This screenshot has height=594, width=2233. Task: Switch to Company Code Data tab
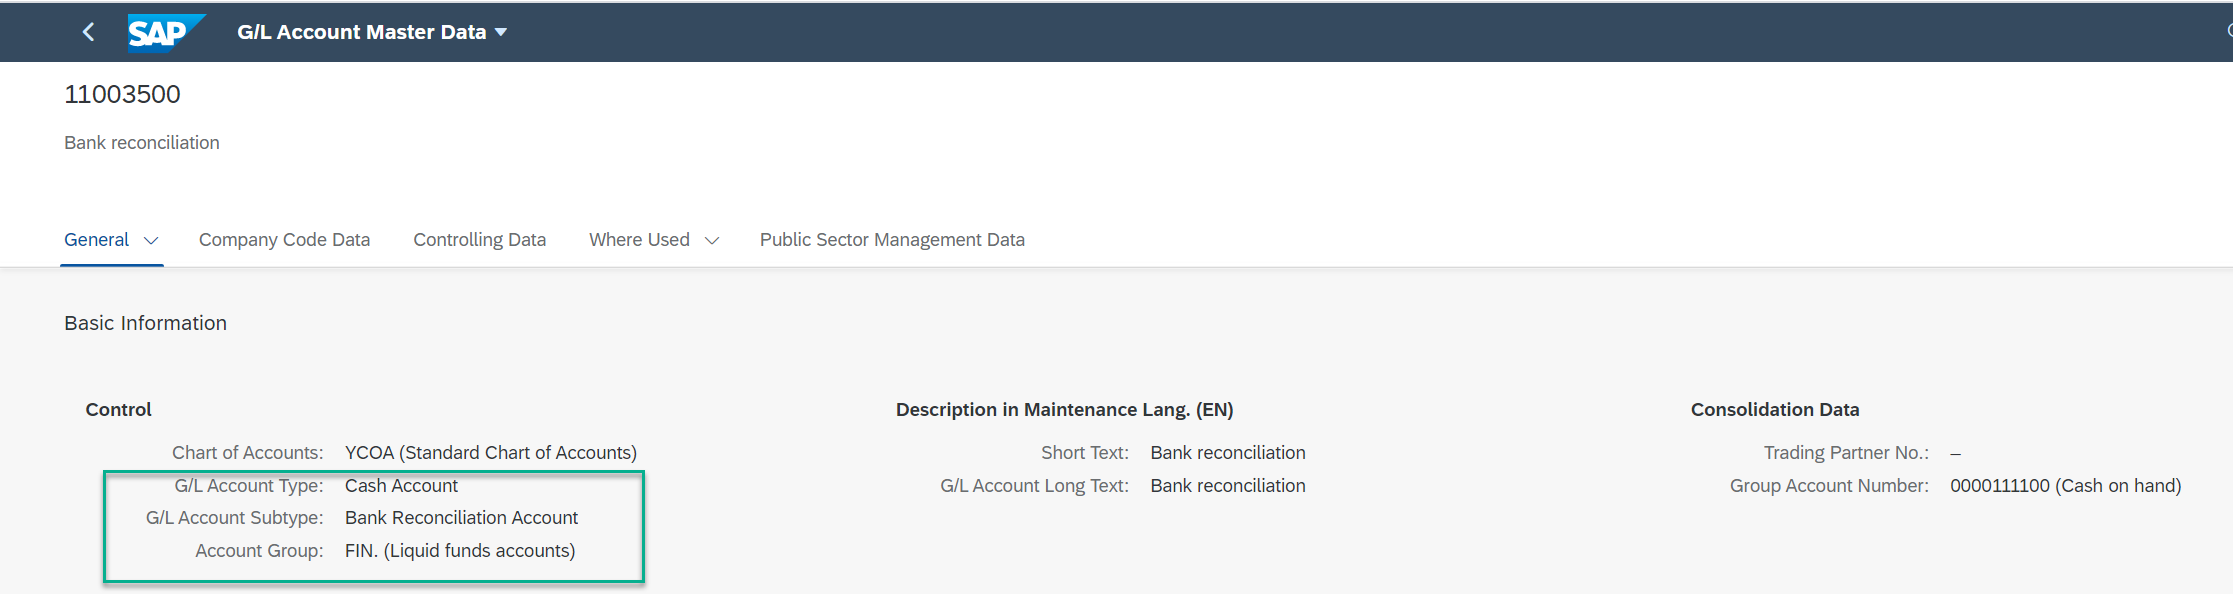(x=284, y=240)
